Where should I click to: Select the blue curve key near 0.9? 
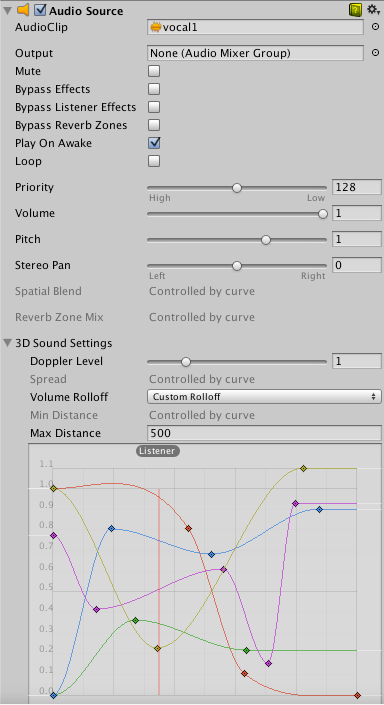(319, 509)
